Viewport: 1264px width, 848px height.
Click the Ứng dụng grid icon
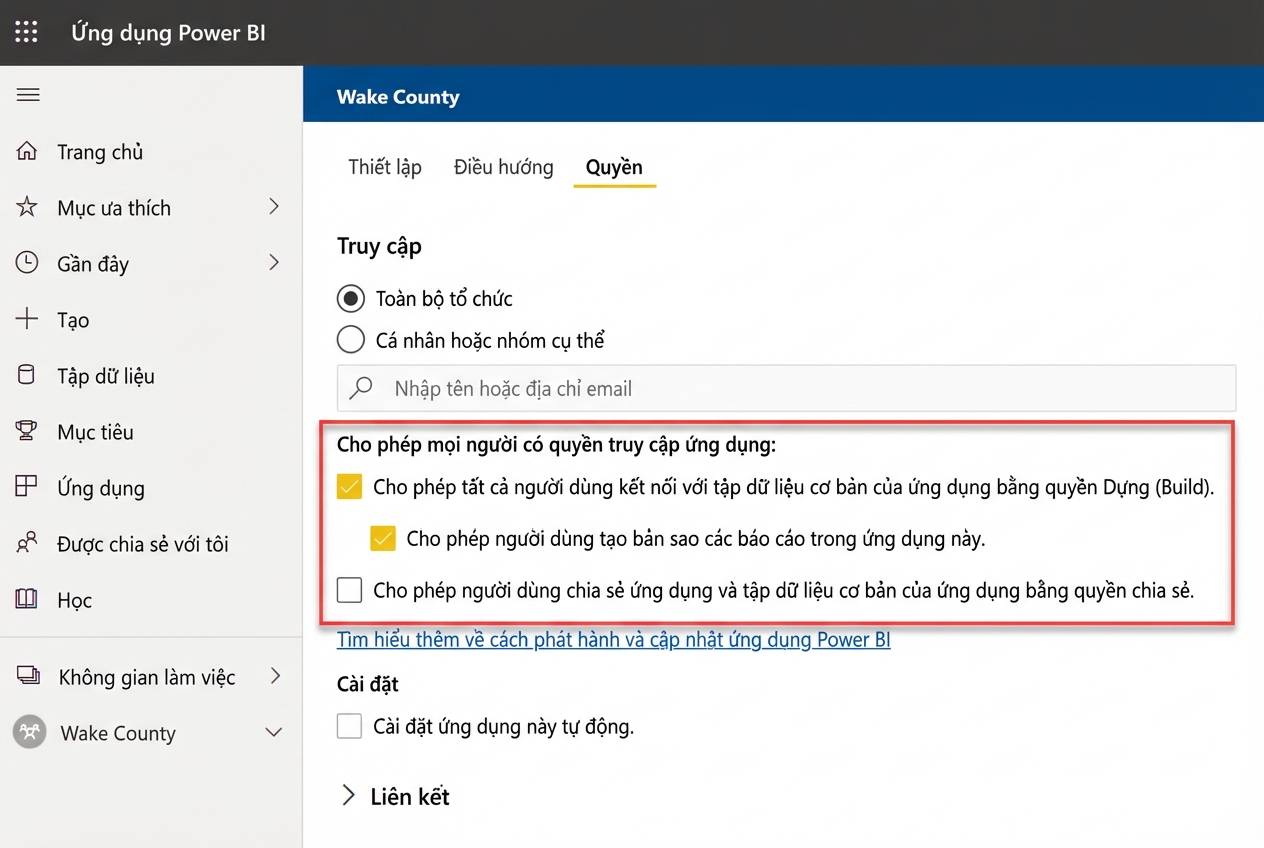tap(27, 487)
